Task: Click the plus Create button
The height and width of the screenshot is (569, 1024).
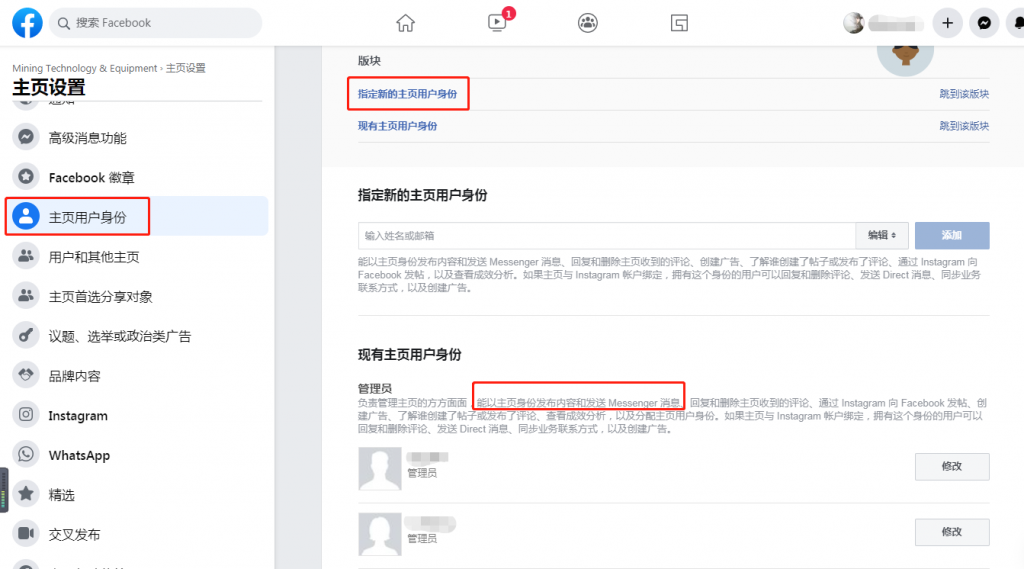Action: point(948,23)
